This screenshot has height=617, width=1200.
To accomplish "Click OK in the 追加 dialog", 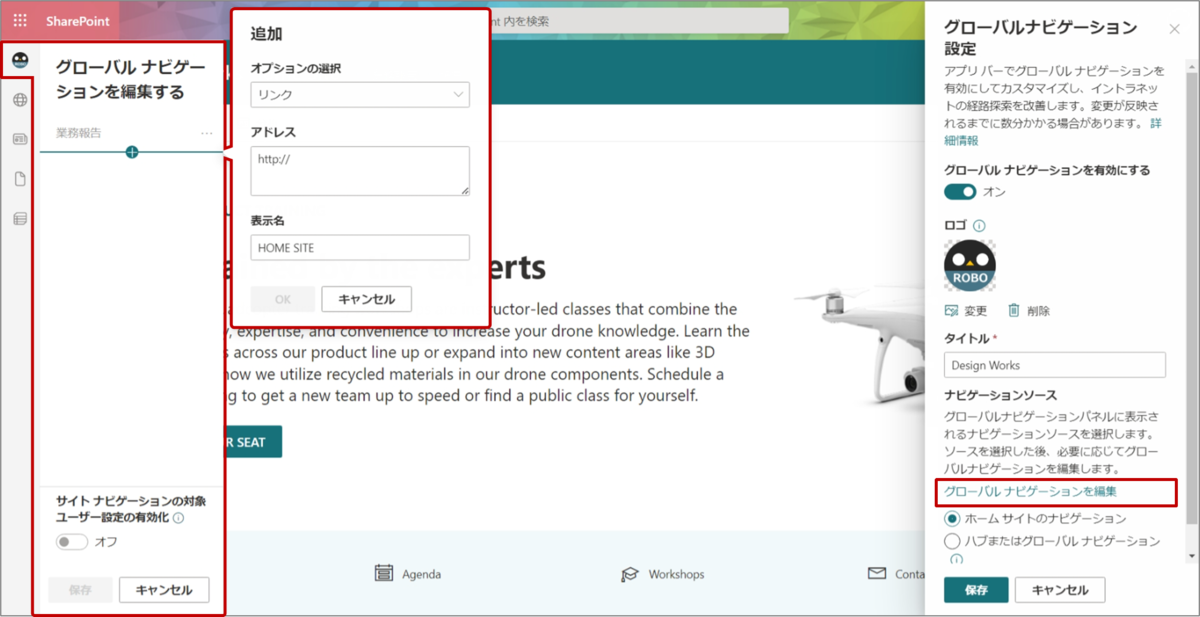I will [x=282, y=299].
